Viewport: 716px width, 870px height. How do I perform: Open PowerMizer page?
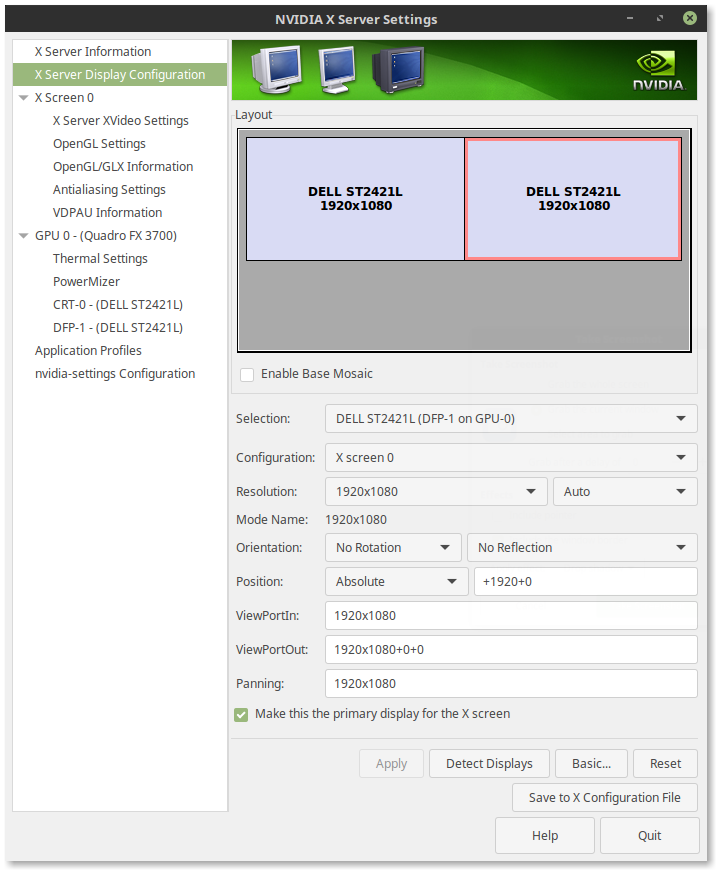tap(86, 282)
